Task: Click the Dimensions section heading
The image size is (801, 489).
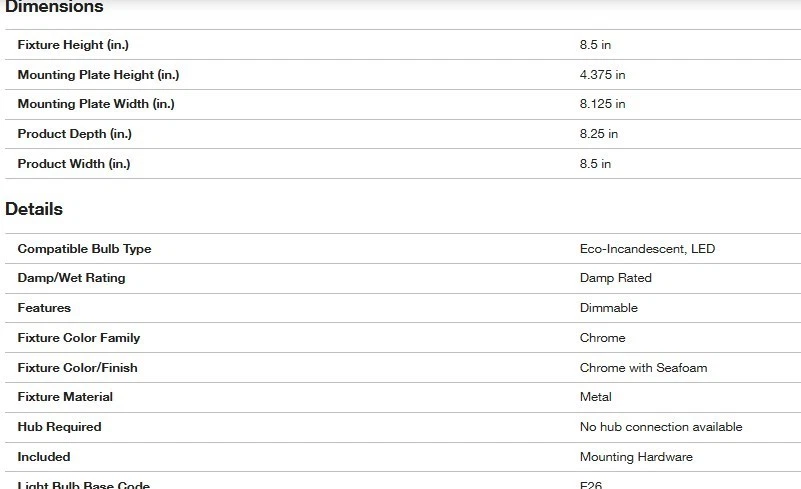Action: coord(54,8)
